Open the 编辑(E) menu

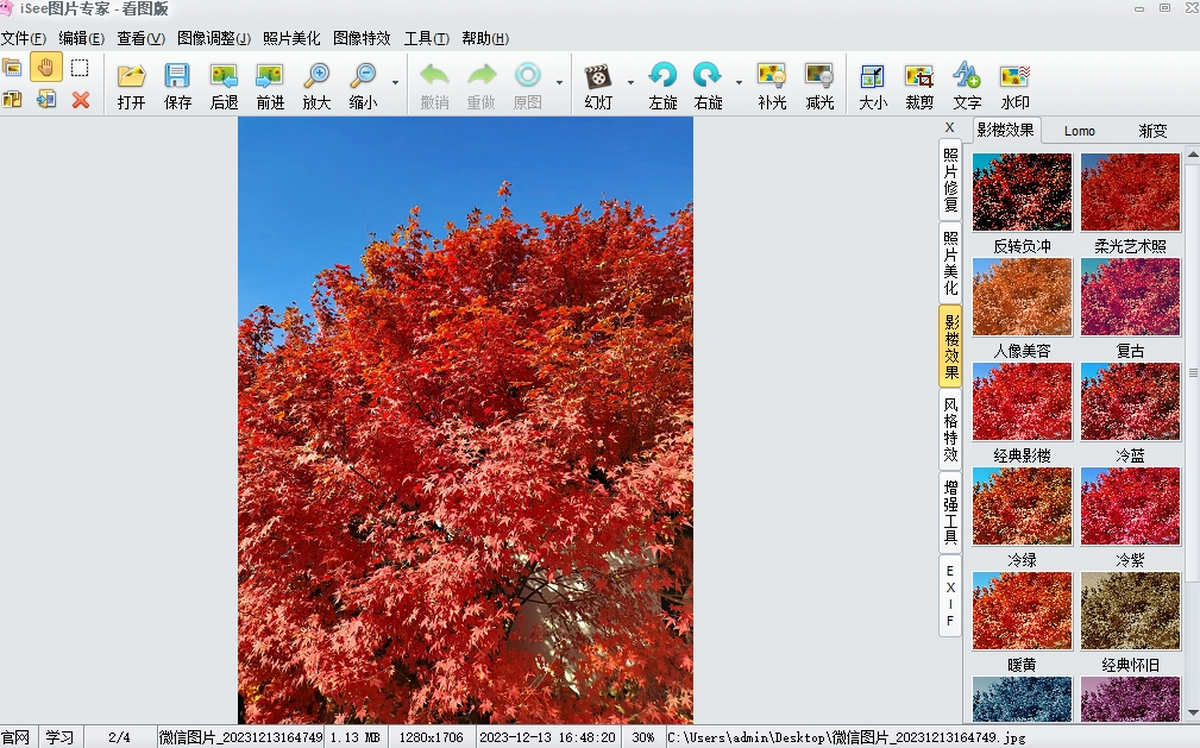pos(82,39)
